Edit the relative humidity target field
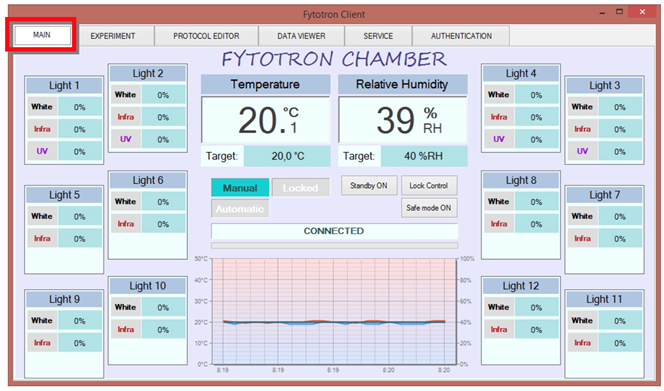This screenshot has height=391, width=664. pos(424,156)
